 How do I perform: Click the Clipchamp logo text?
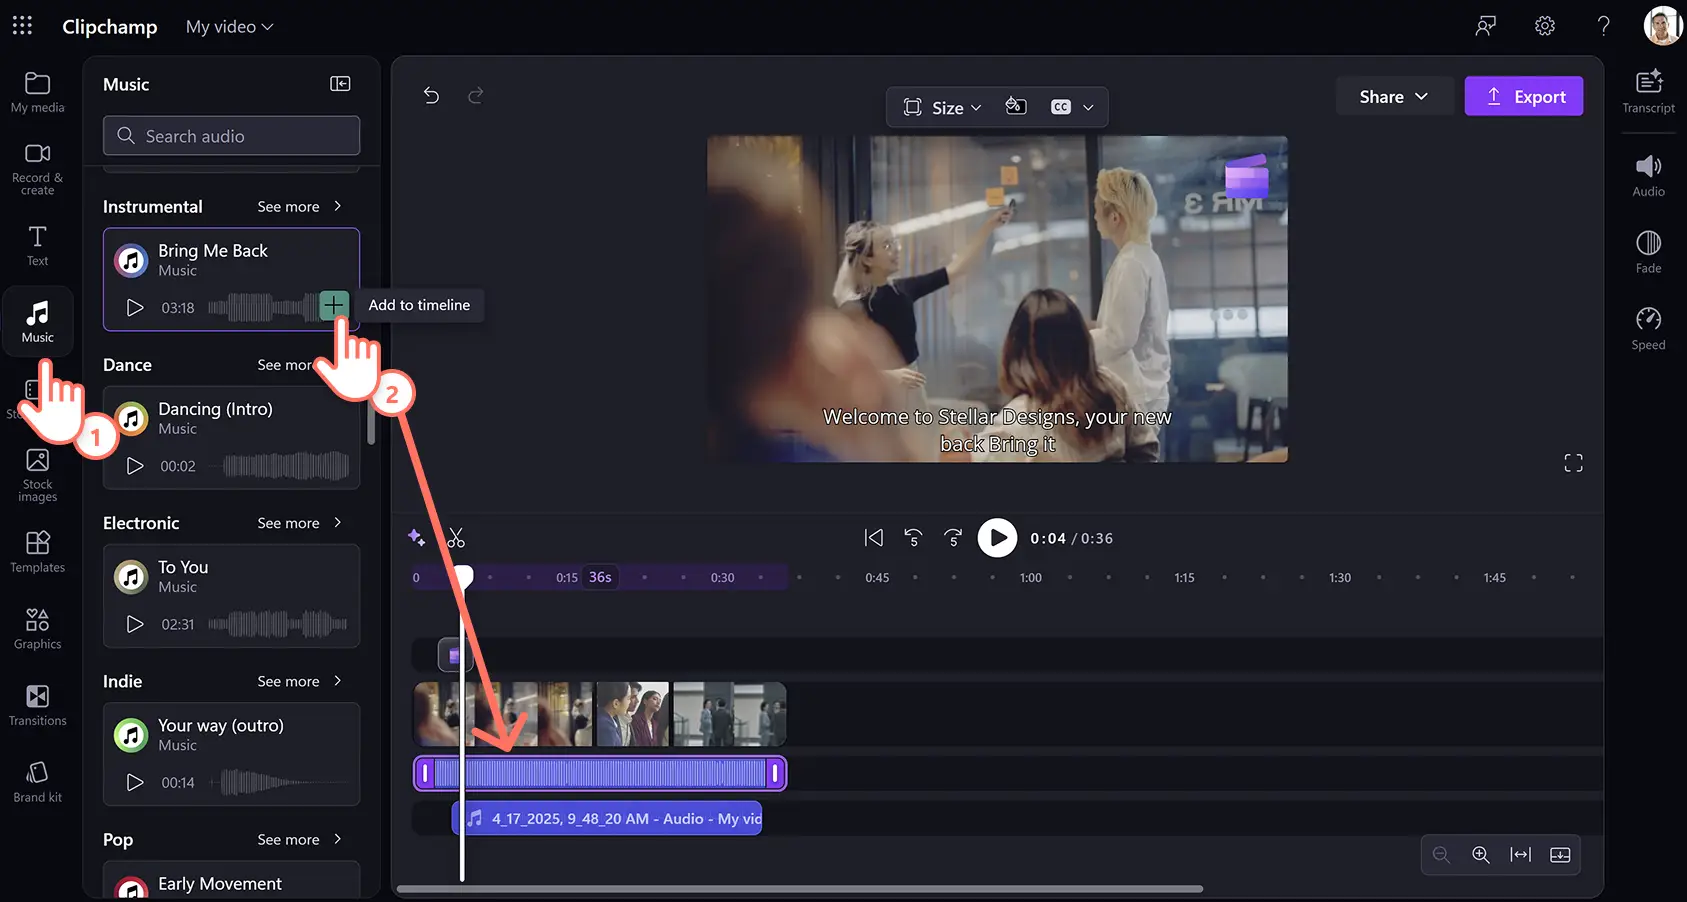(x=110, y=27)
